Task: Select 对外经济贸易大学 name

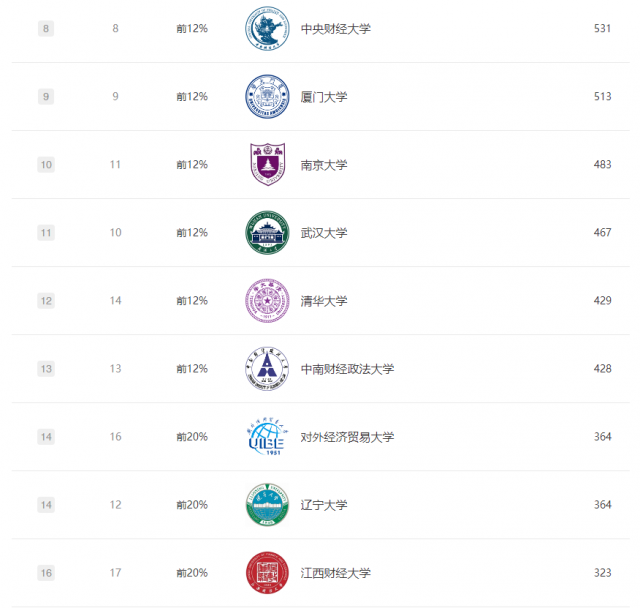Action: pyautogui.click(x=347, y=437)
